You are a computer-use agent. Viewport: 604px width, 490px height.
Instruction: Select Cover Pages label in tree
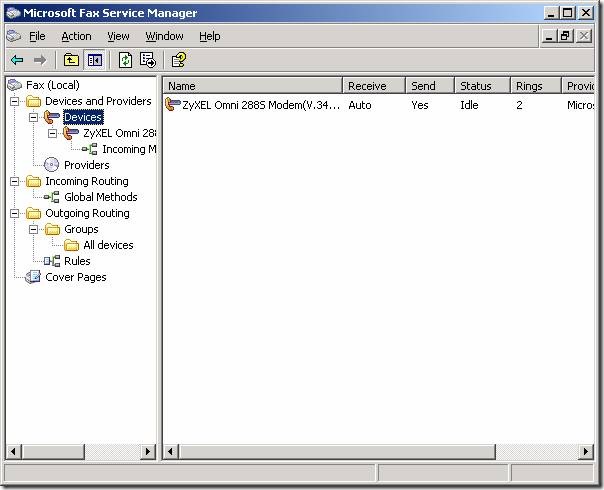click(x=76, y=277)
